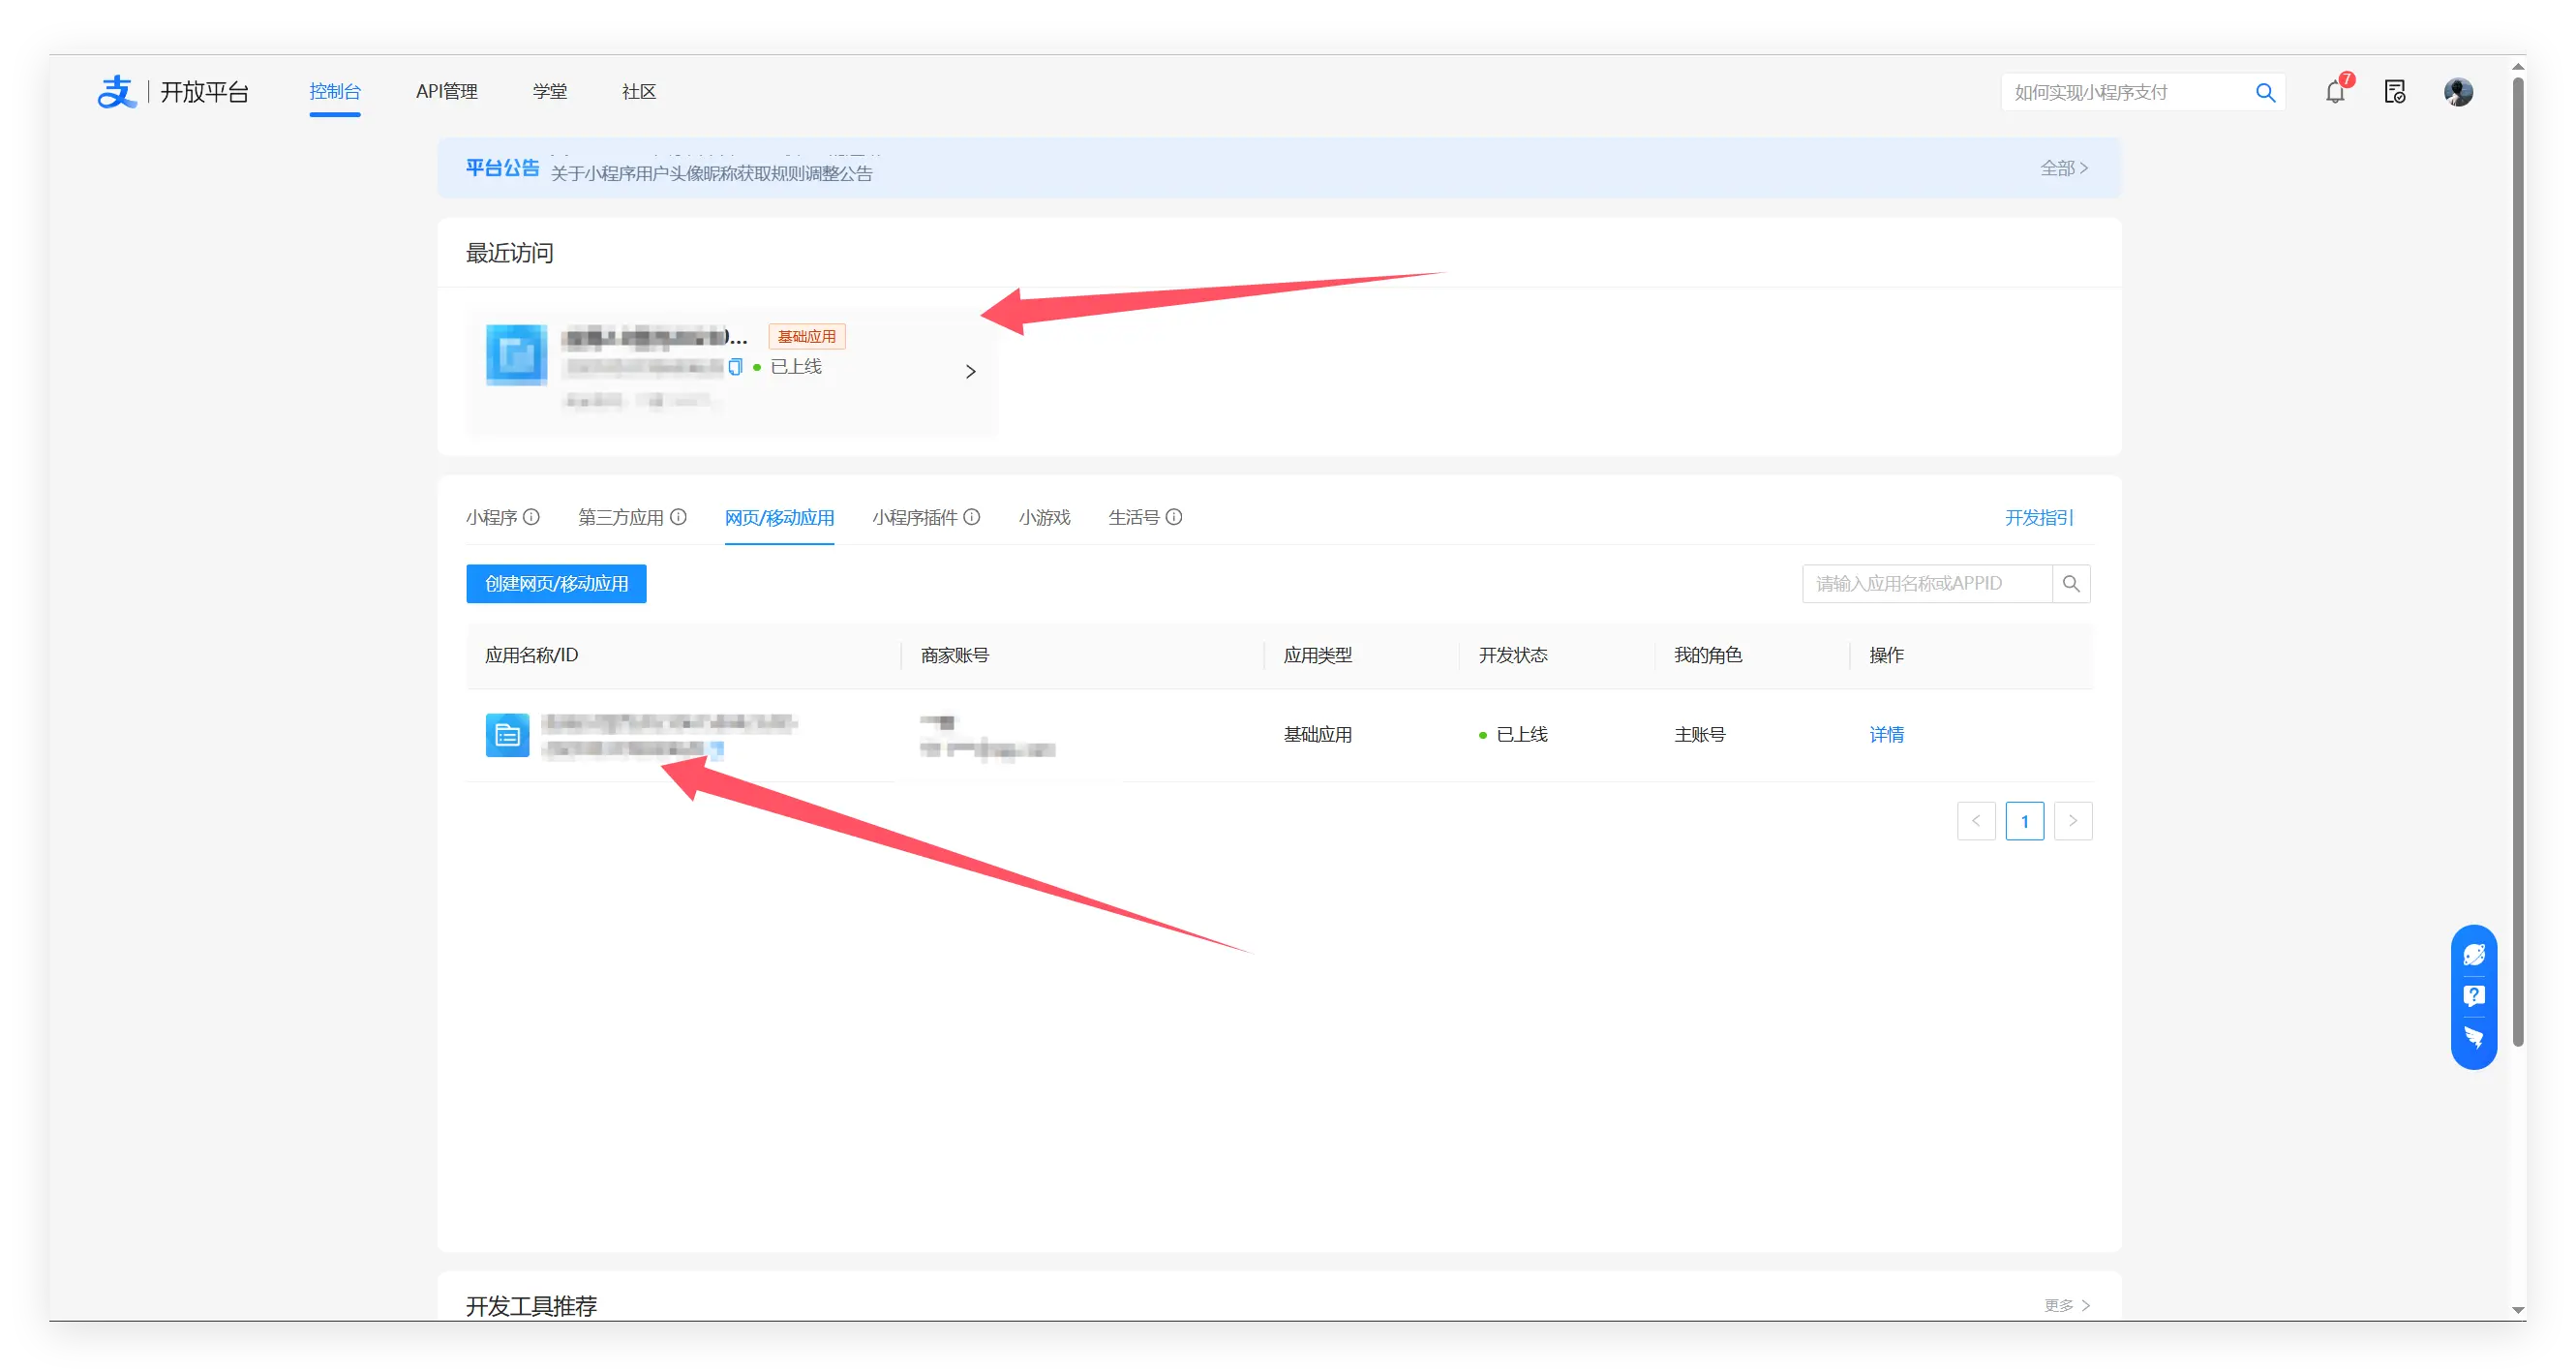Image resolution: width=2576 pixels, height=1371 pixels.
Task: Click 创建网页/移动应用 button
Action: 556,584
